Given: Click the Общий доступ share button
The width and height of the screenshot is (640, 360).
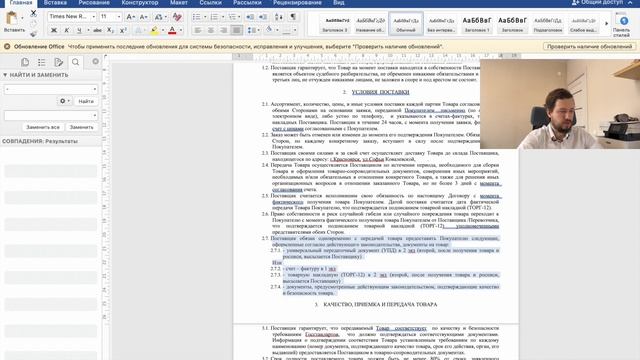Looking at the screenshot, I should pyautogui.click(x=597, y=2).
